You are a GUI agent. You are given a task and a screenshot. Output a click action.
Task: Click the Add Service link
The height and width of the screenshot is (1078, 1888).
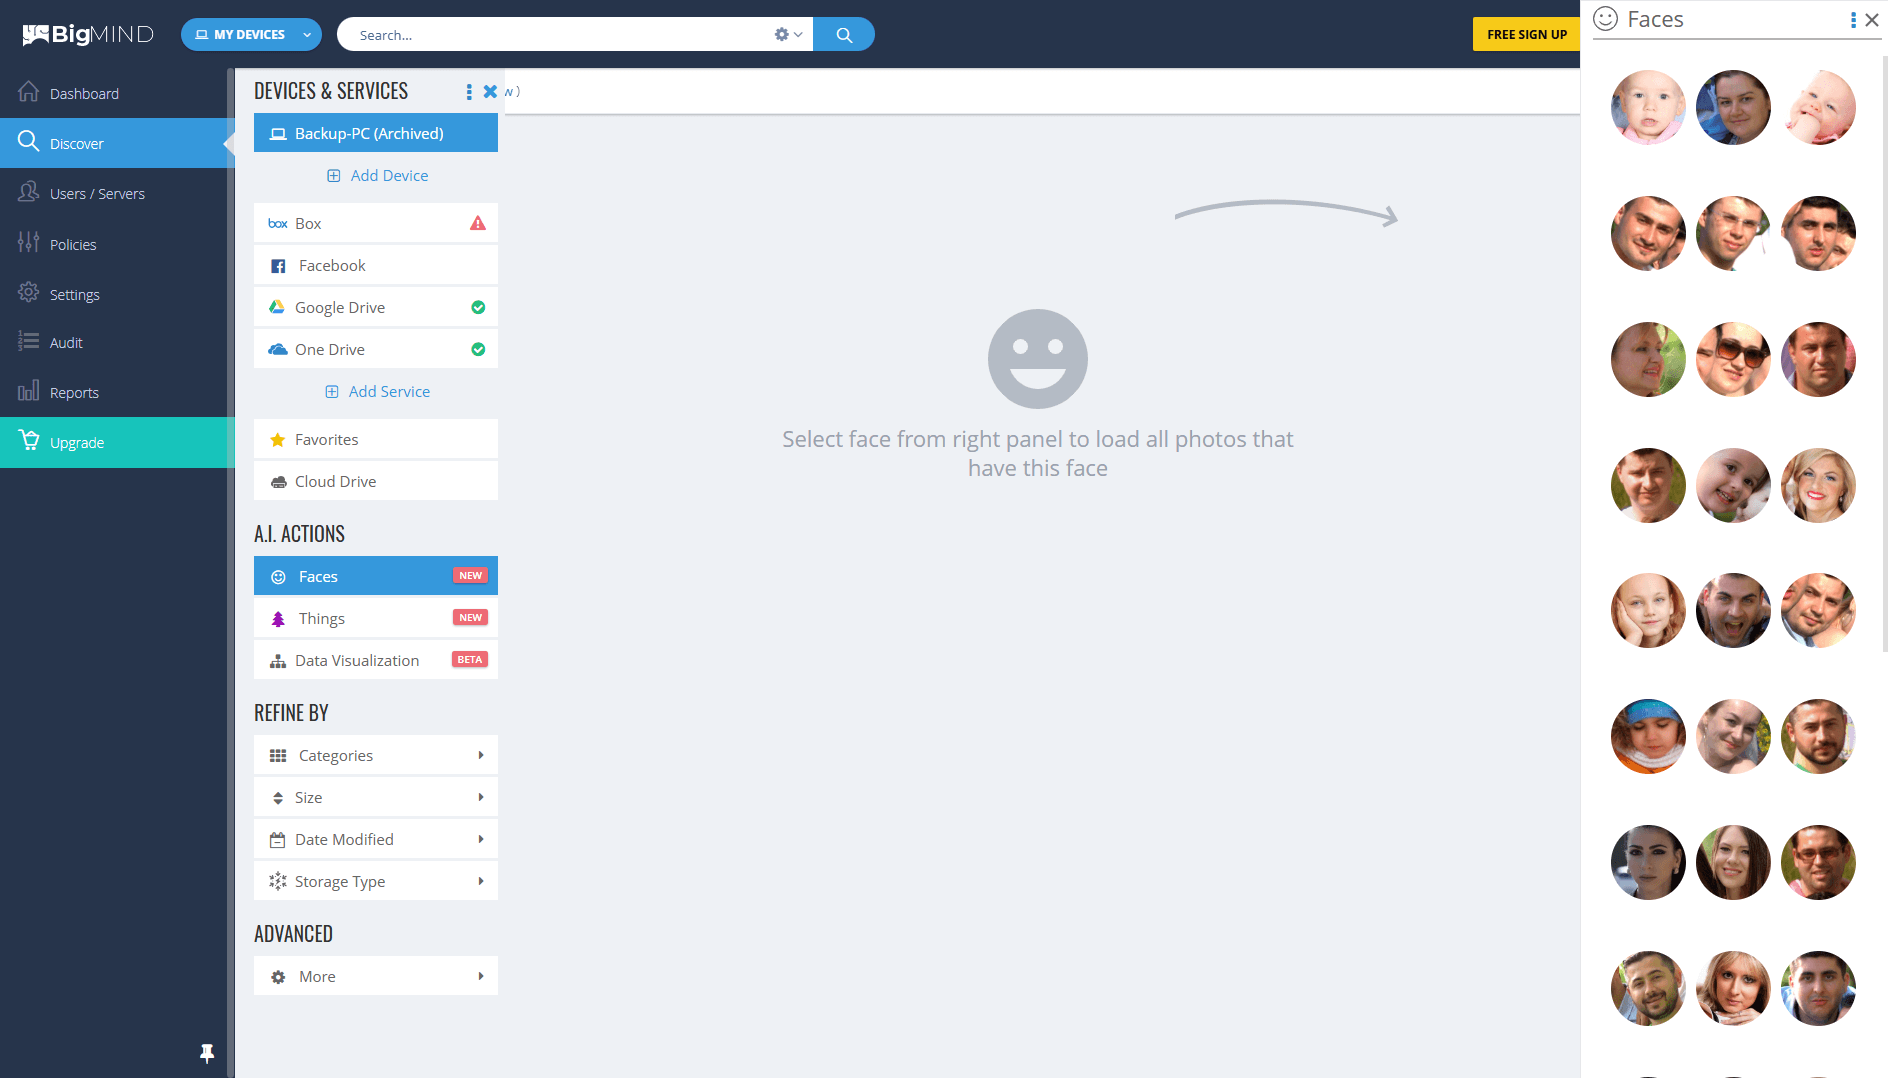point(389,391)
